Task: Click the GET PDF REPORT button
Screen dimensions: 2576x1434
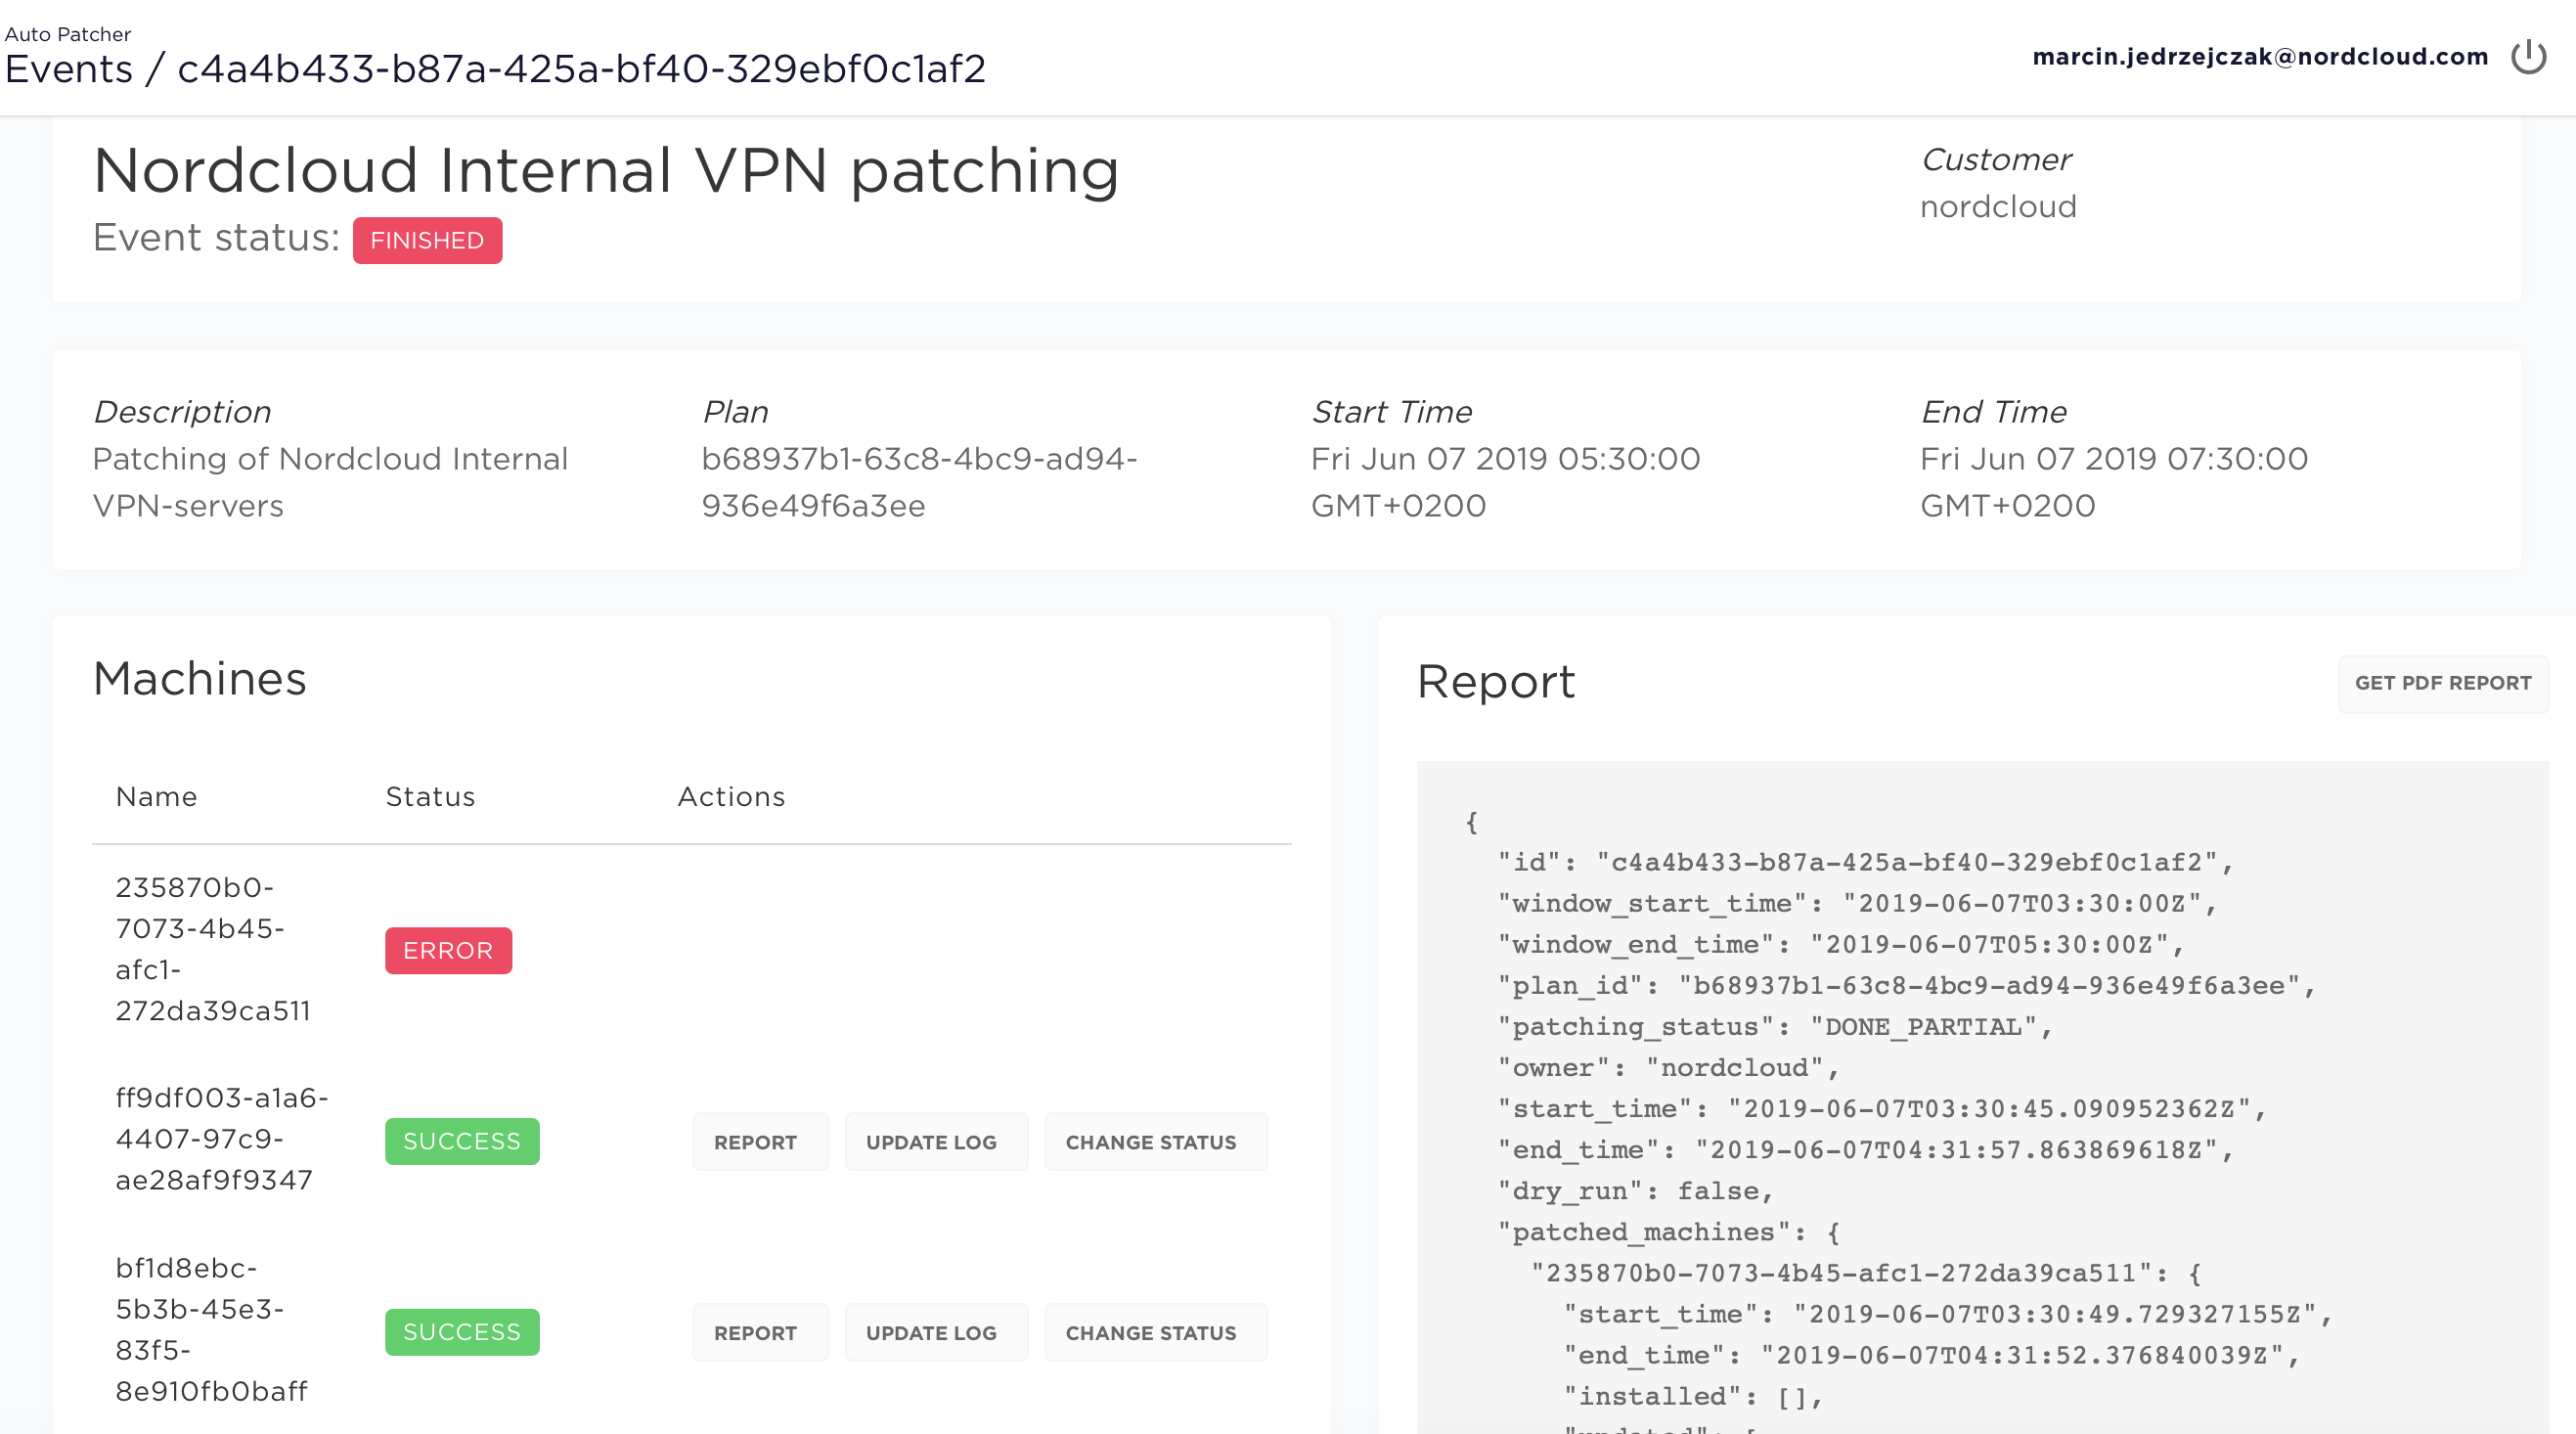Action: click(2443, 683)
